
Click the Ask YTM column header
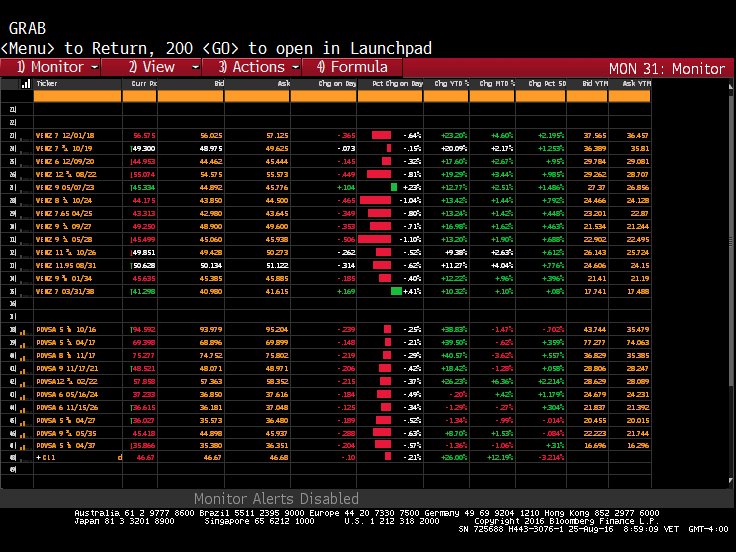coord(636,84)
